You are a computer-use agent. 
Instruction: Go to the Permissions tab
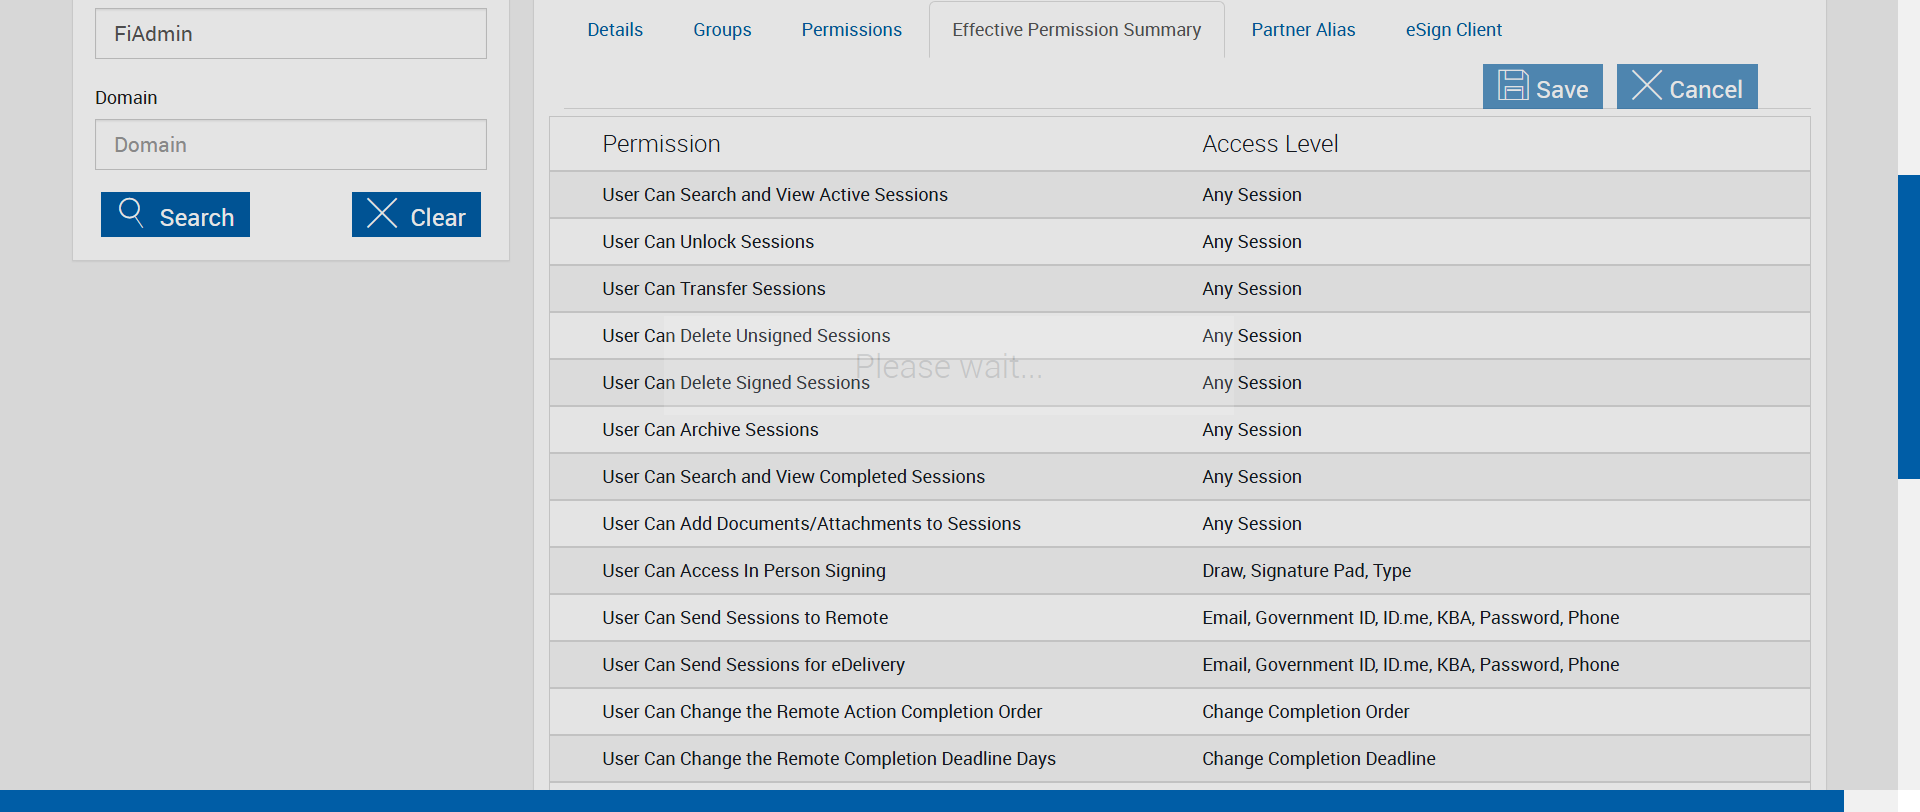click(x=851, y=30)
